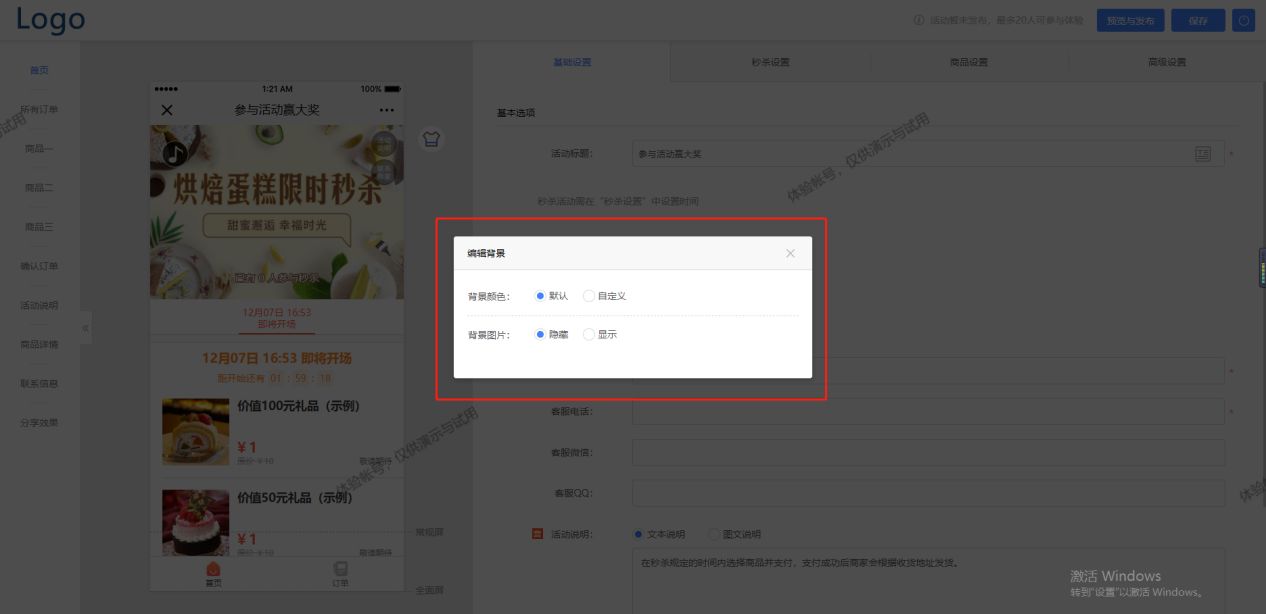Viewport: 1266px width, 614px height.
Task: Click the 首页 icon in preview bottom bar
Action: (x=212, y=570)
